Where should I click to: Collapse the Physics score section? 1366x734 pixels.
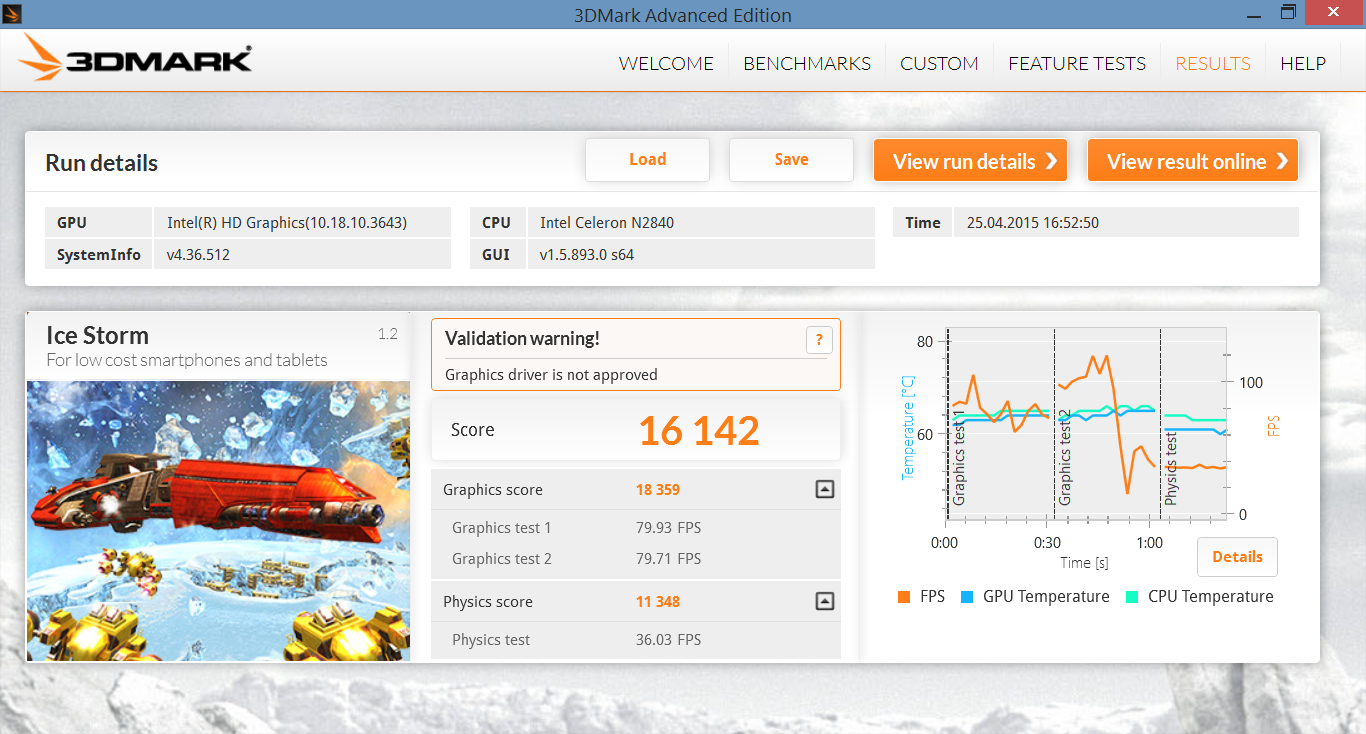pos(824,601)
